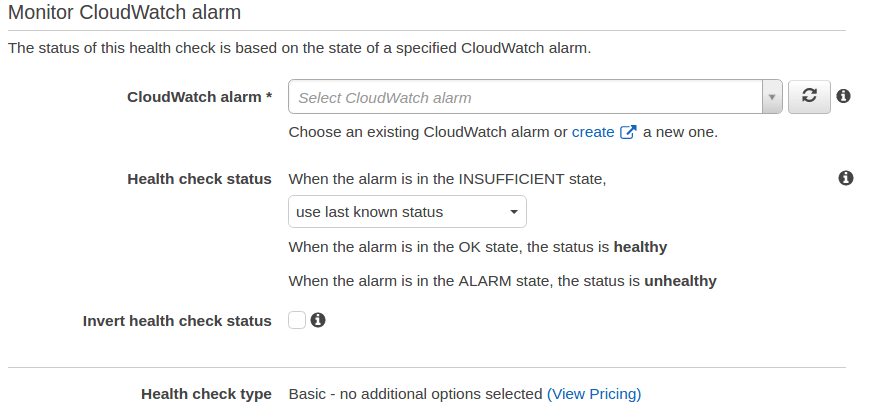Click the 'Invert health check status' label

[x=177, y=321]
